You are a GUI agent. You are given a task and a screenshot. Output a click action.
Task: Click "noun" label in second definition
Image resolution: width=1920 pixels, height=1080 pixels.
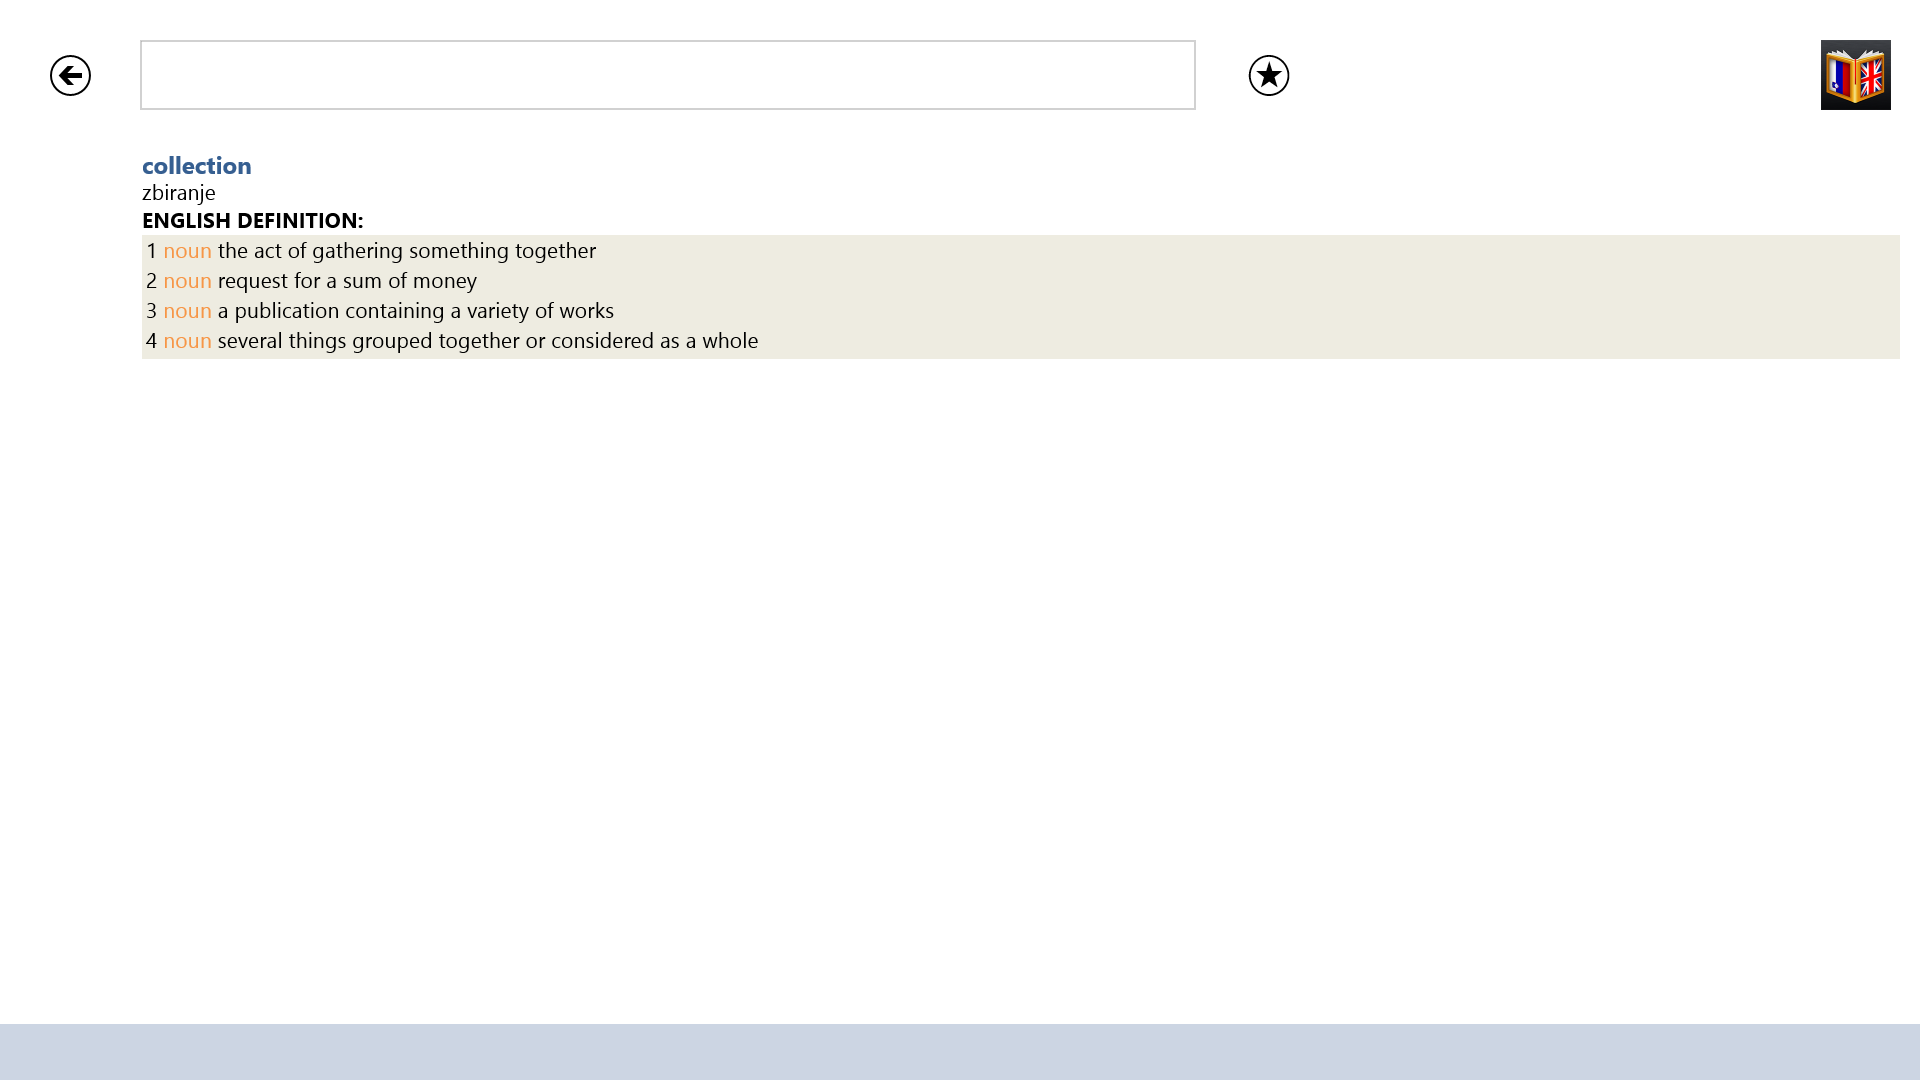[187, 281]
